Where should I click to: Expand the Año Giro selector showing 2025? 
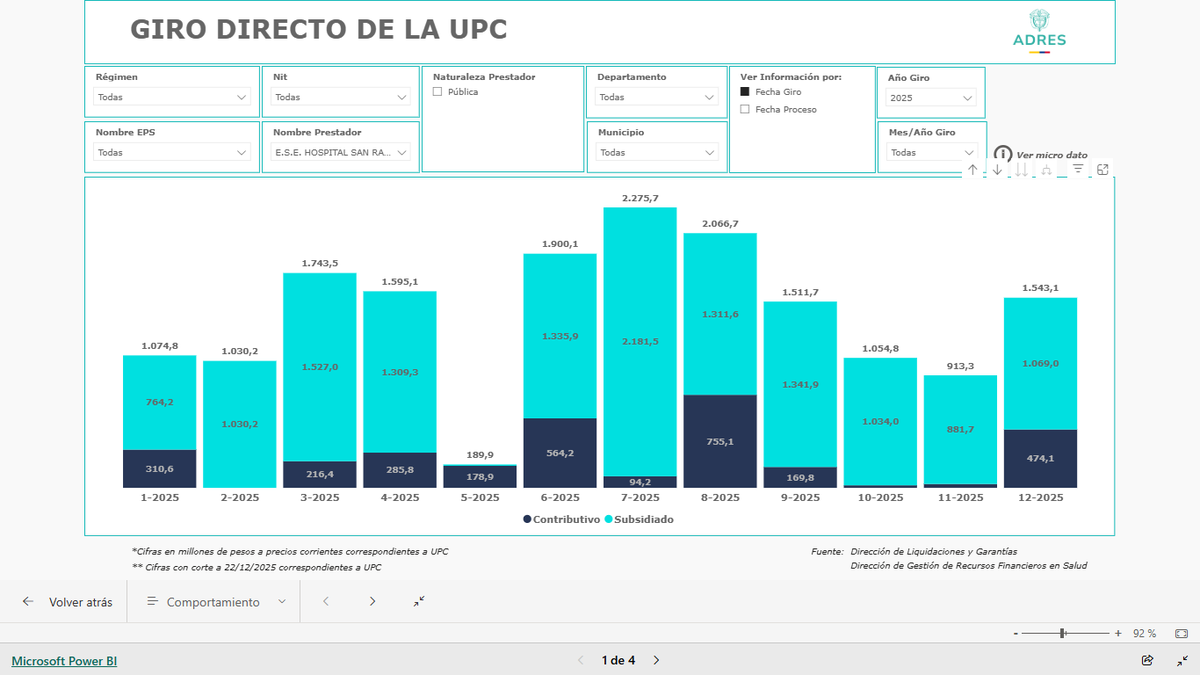930,97
